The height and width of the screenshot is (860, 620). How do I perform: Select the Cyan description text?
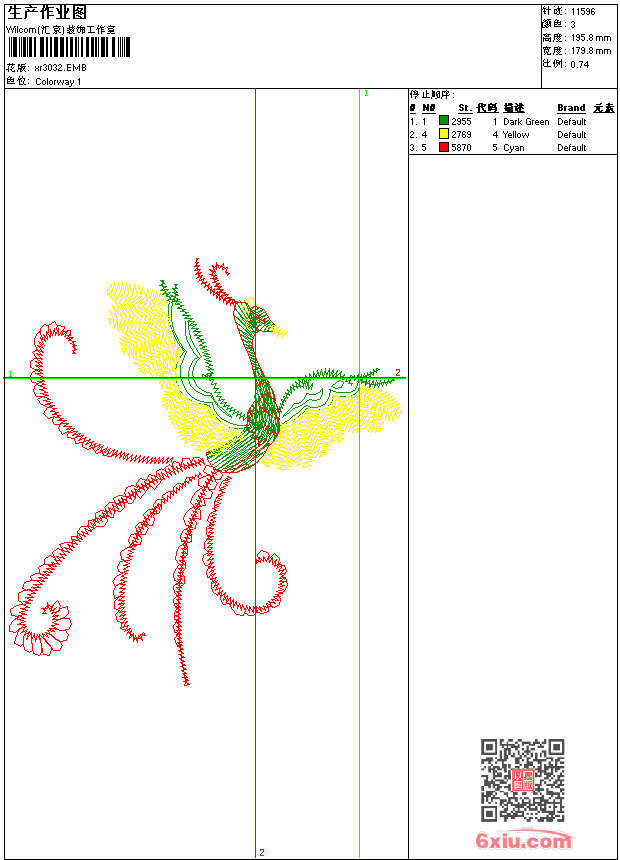click(x=514, y=148)
